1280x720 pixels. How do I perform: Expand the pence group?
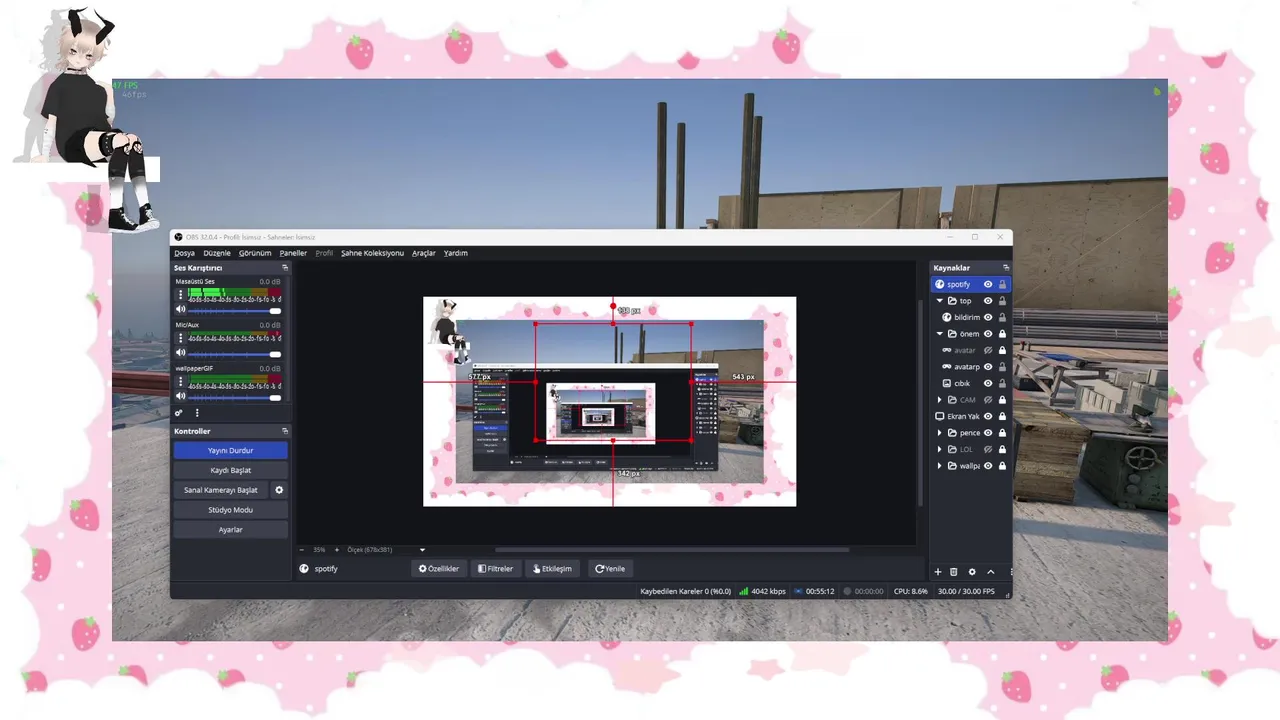[939, 433]
